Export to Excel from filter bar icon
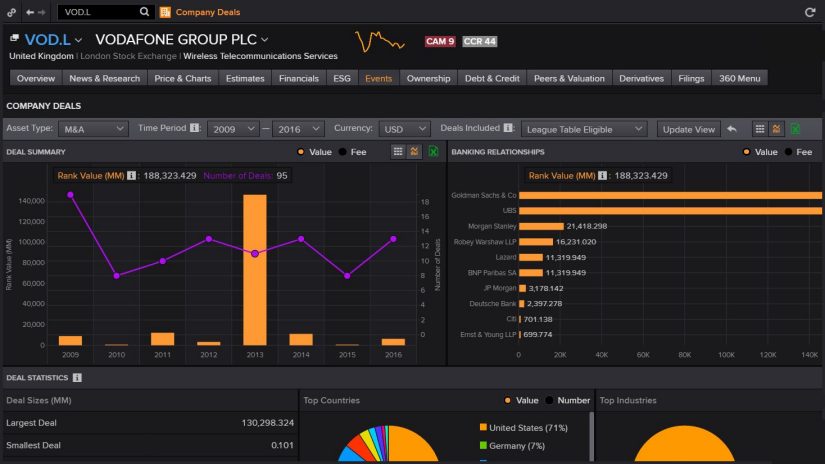 (795, 129)
